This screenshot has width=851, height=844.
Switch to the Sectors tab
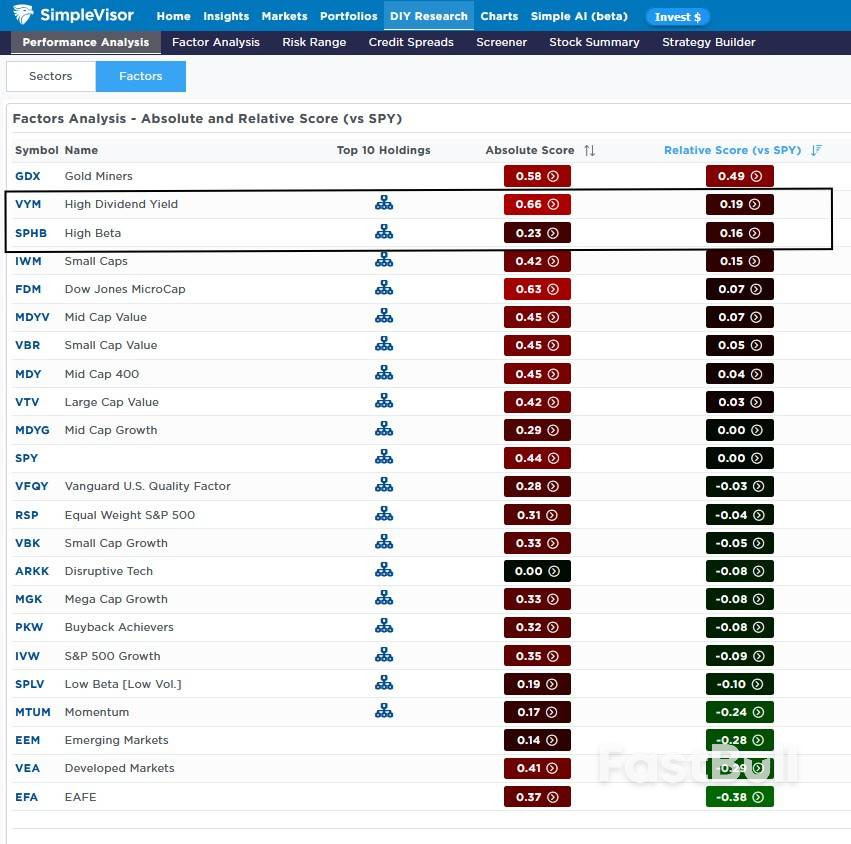49,76
